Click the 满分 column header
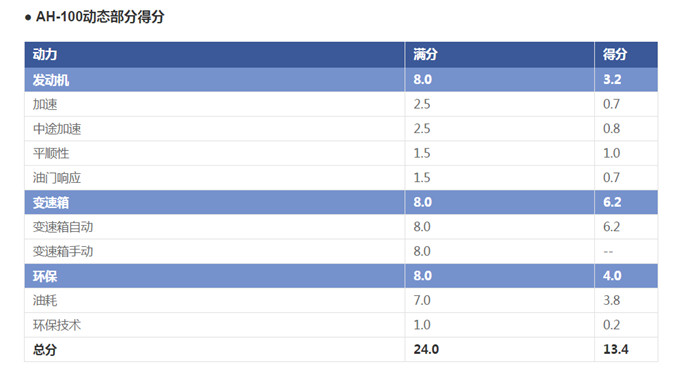This screenshot has width=680, height=383. tap(425, 55)
